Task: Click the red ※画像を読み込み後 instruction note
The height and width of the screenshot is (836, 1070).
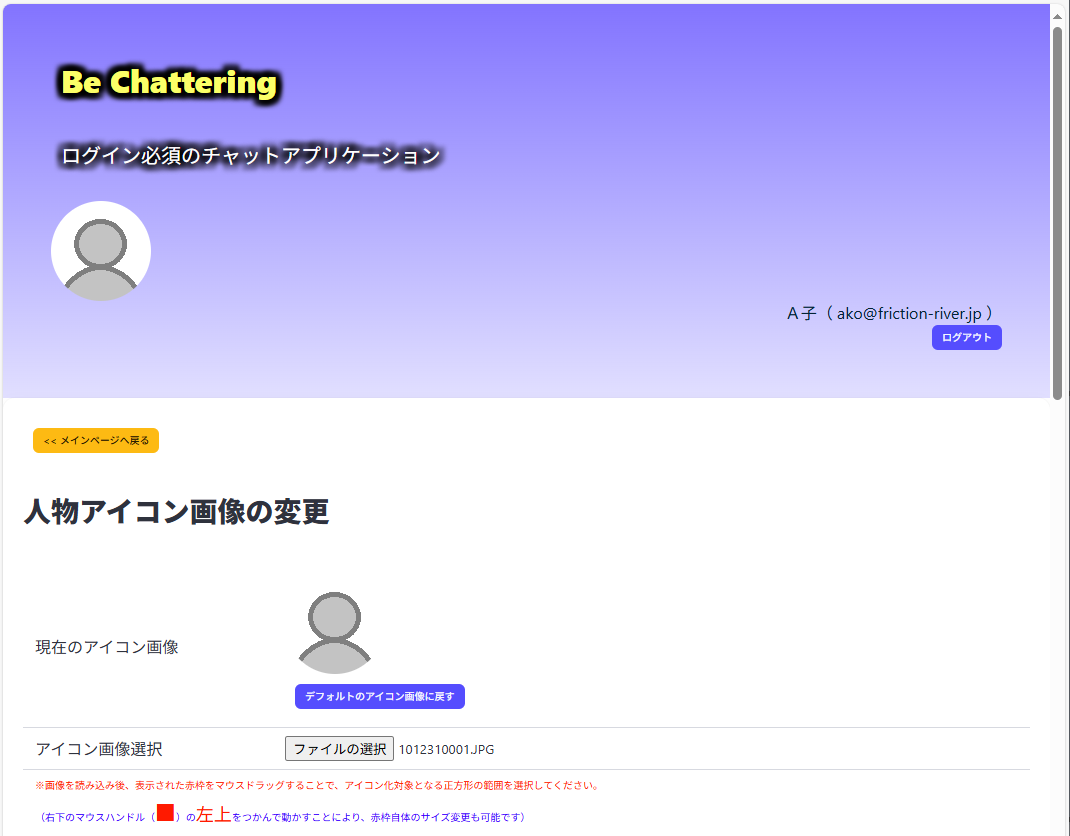Action: (x=318, y=785)
